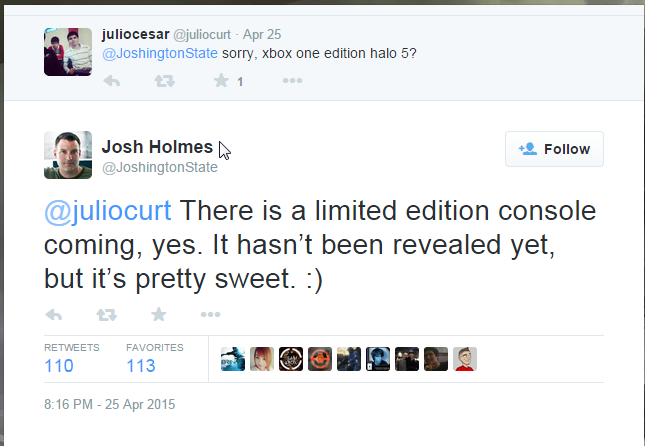Viewport: 645px width, 446px height.
Task: Favorite Josh Holmes' tweet with the star
Action: tap(158, 314)
